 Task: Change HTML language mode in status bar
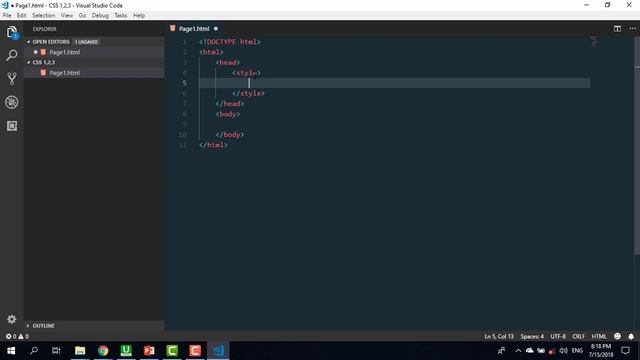599,336
